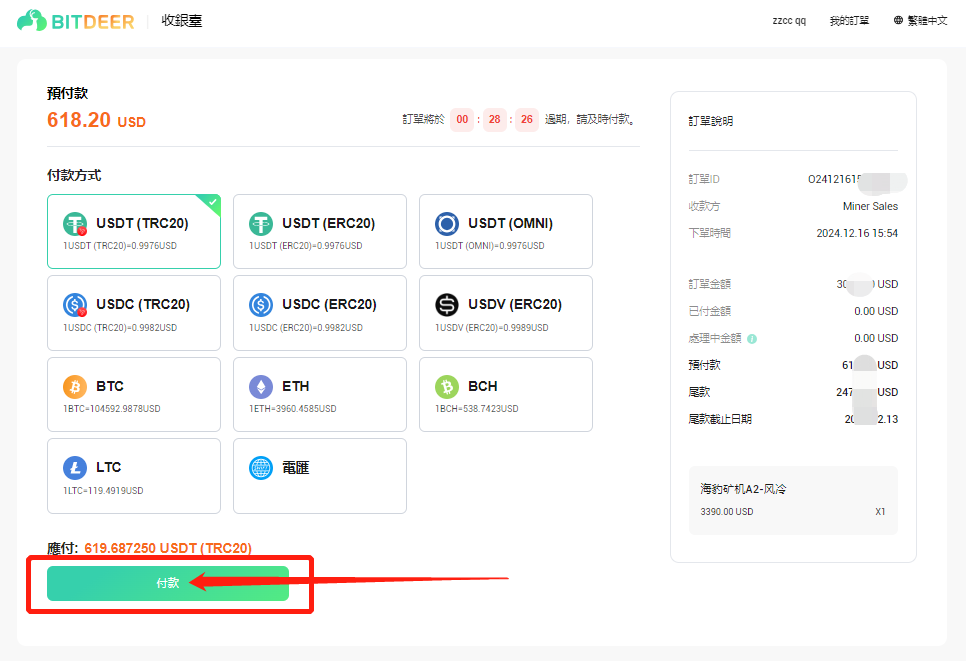Pick LTC as payment method
966x661 pixels.
tap(134, 476)
